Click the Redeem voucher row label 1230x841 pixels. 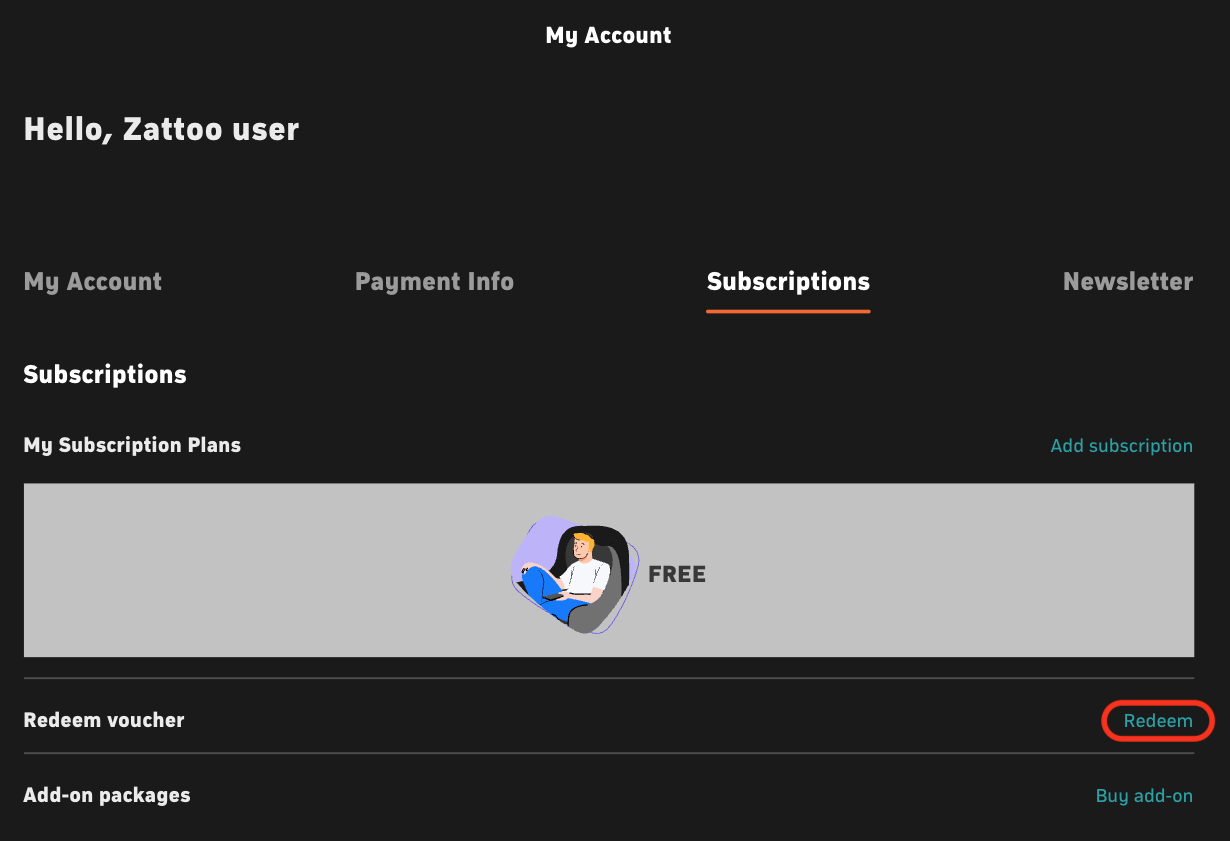click(104, 720)
